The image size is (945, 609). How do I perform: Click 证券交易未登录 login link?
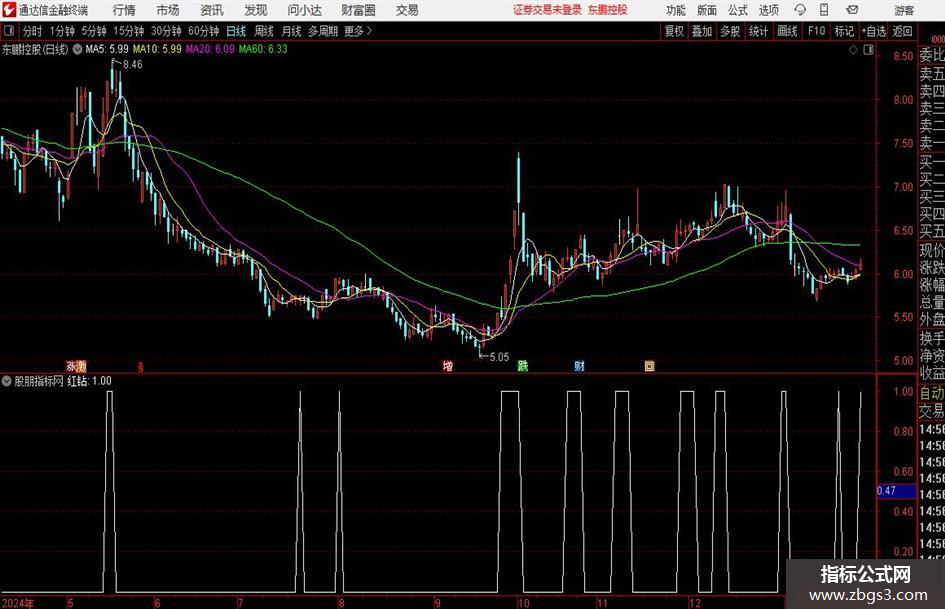547,10
